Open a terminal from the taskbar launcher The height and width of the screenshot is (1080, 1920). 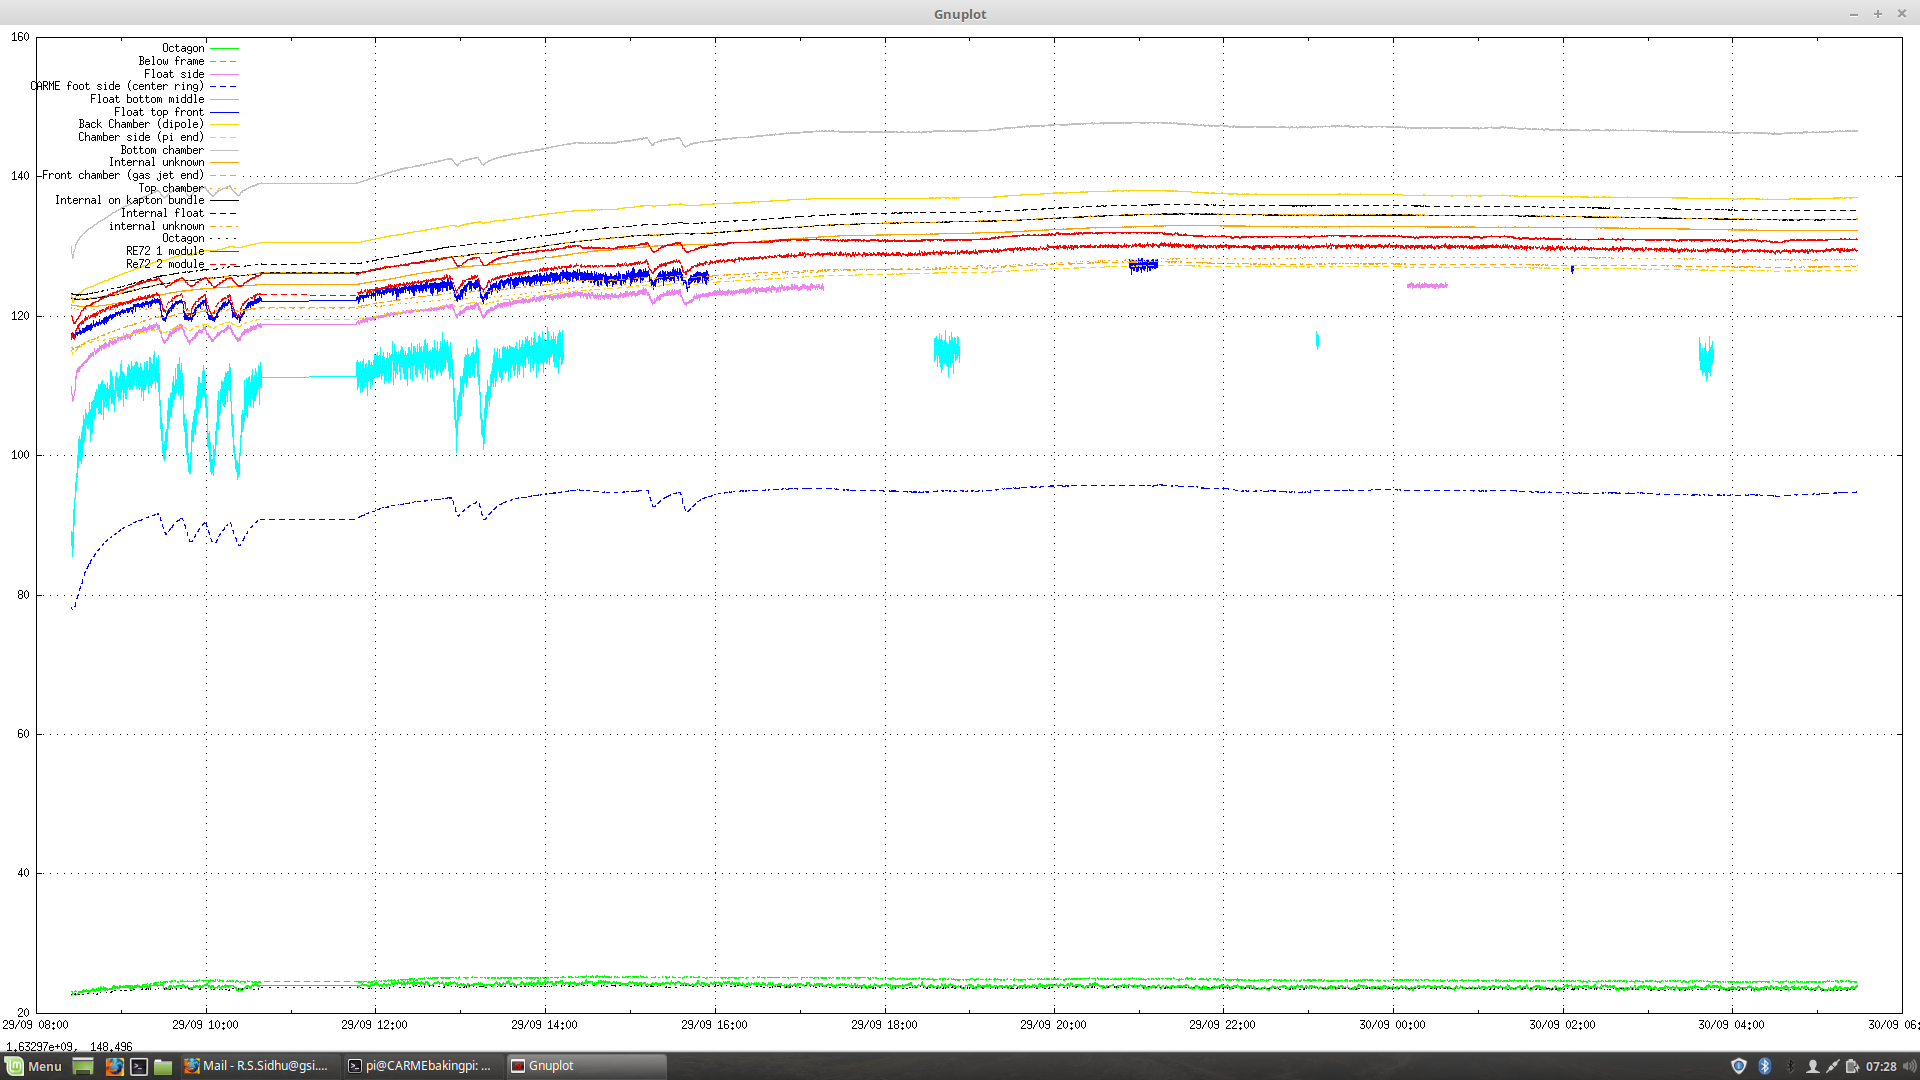[x=138, y=1066]
